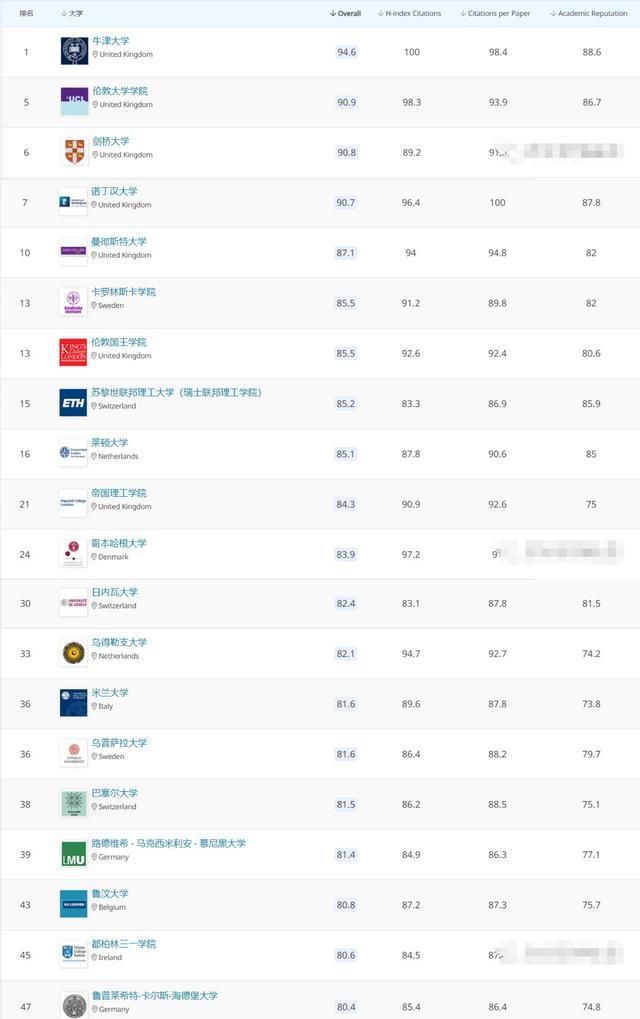This screenshot has width=640, height=1019.
Task: Click the University of Milan logo
Action: [73, 703]
